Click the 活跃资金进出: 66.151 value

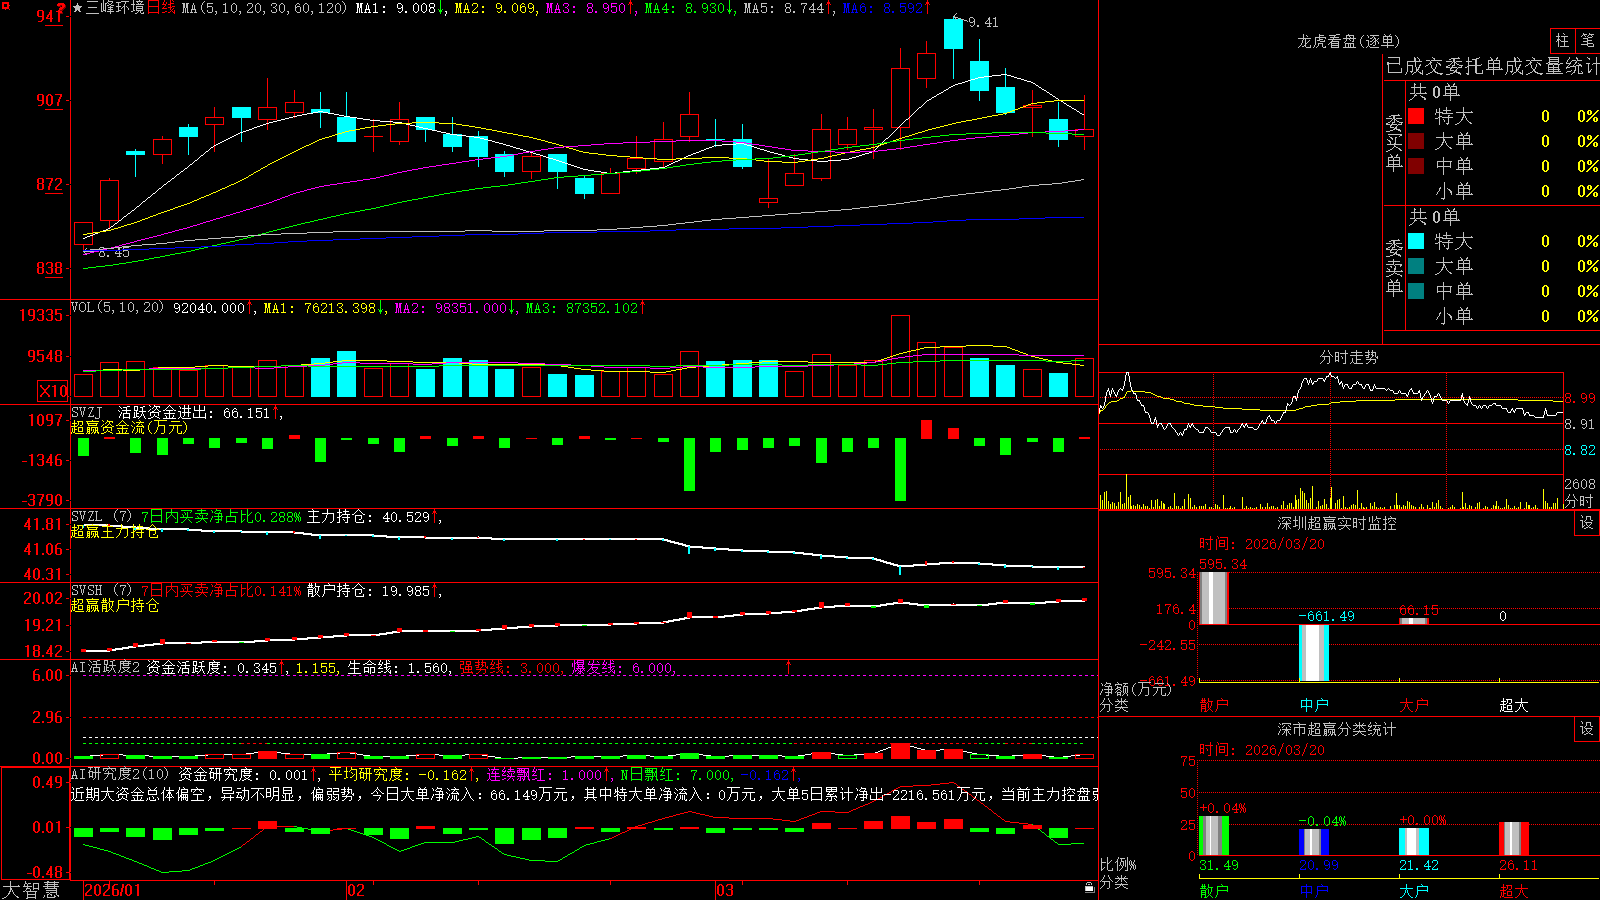[x=194, y=413]
